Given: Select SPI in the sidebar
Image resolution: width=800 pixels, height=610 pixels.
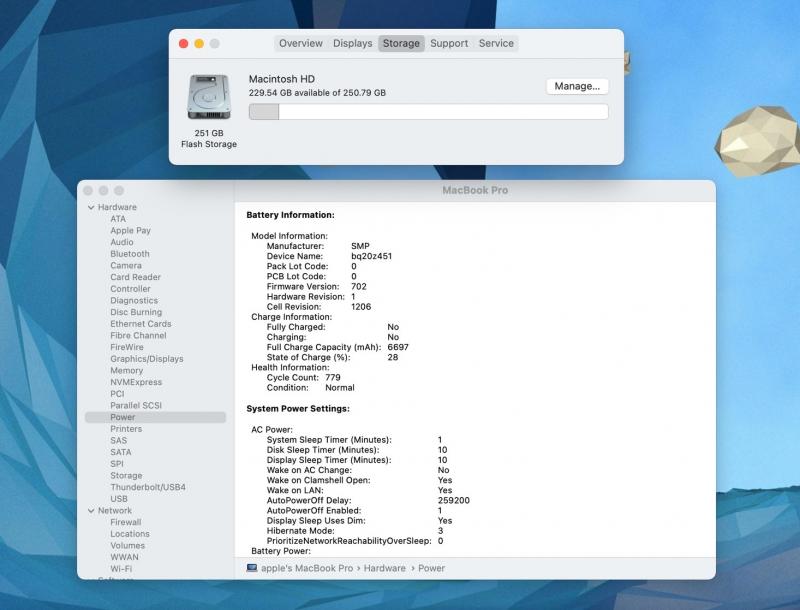Looking at the screenshot, I should [117, 464].
